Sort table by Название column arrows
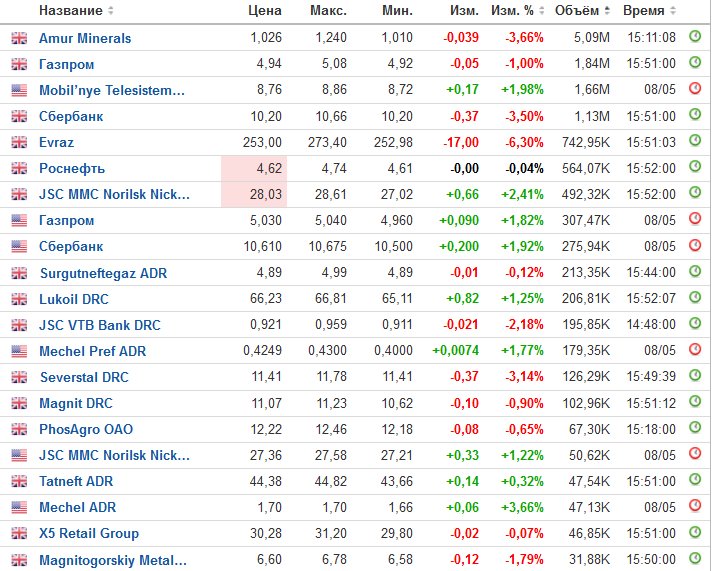The height and width of the screenshot is (571, 712). pos(110,10)
